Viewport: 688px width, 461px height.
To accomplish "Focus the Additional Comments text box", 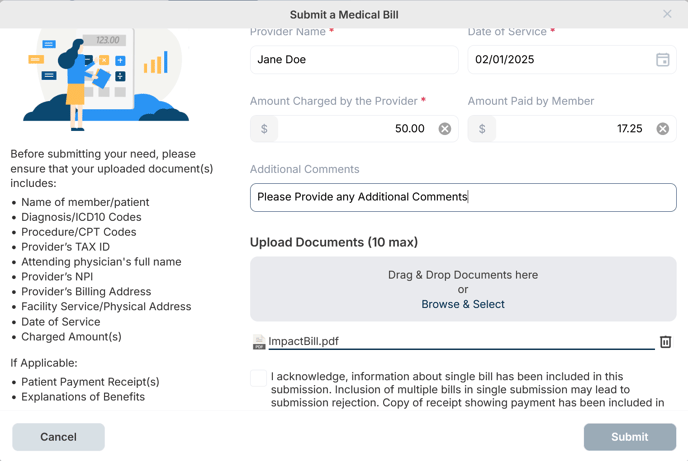I will point(463,197).
